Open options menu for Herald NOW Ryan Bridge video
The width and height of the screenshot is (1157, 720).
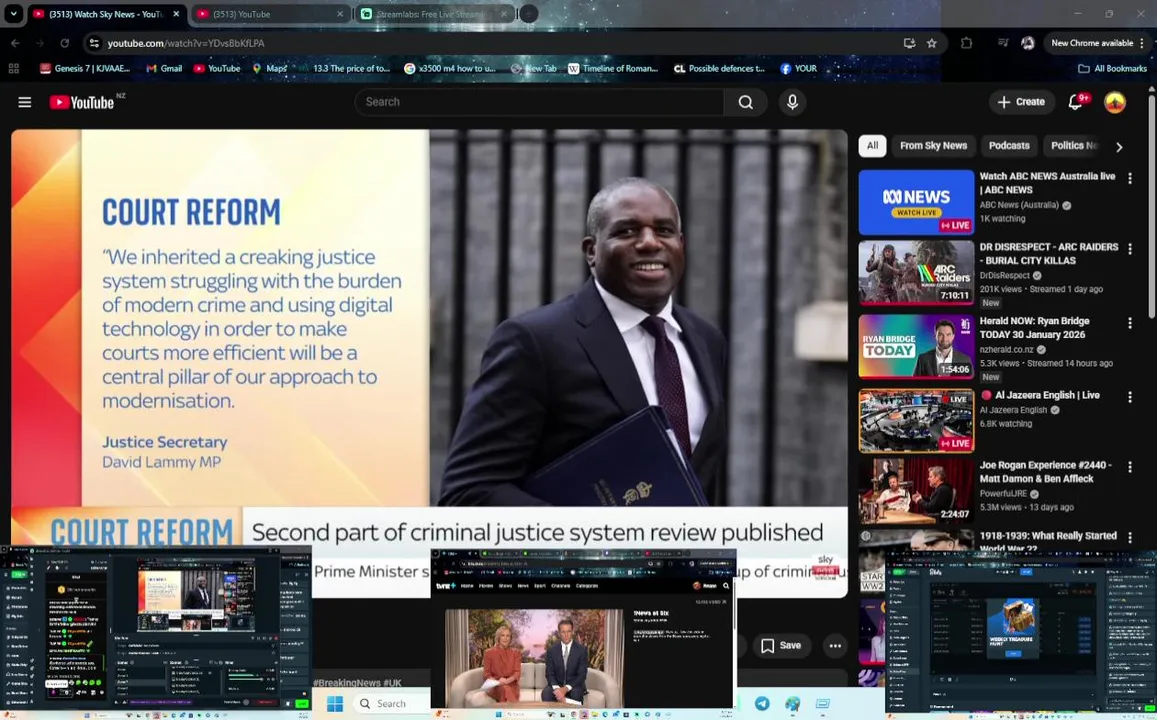1130,322
